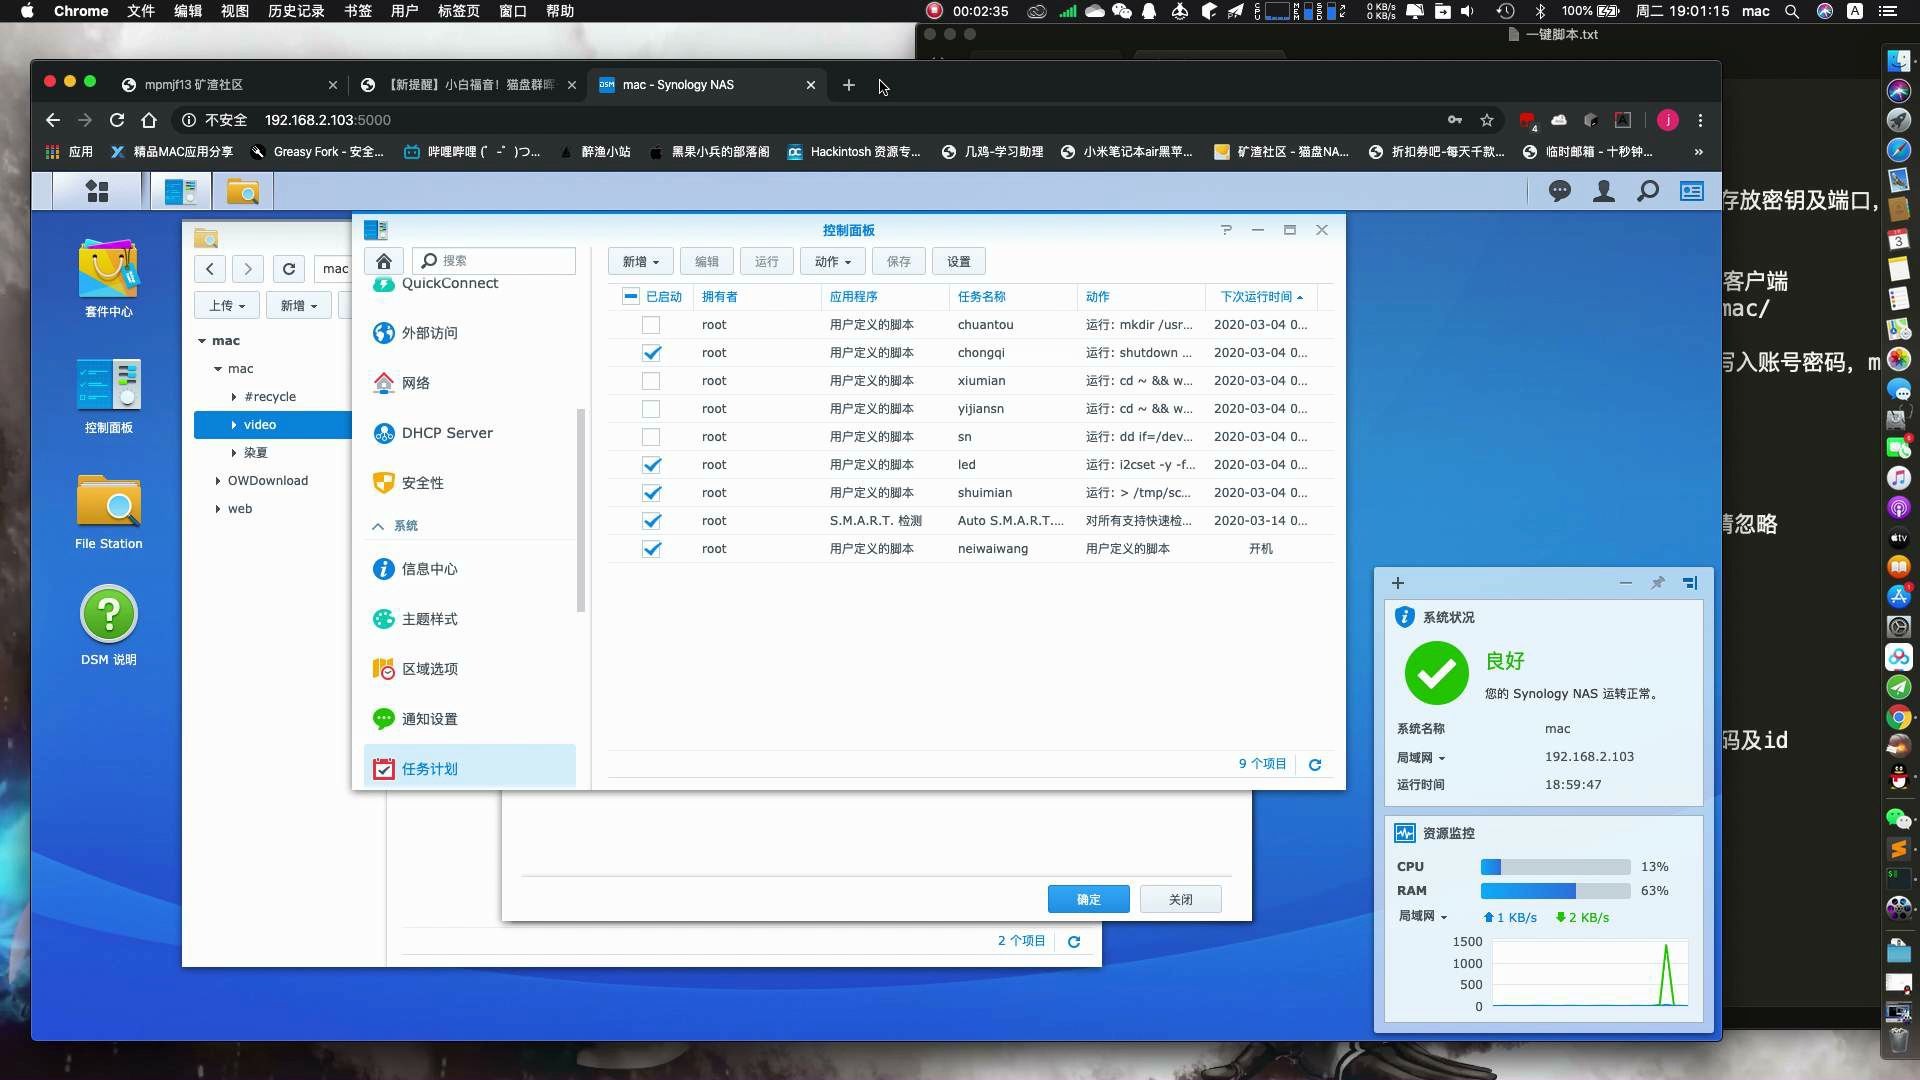Image resolution: width=1920 pixels, height=1080 pixels.
Task: Expand the web folder tree node
Action: [218, 509]
